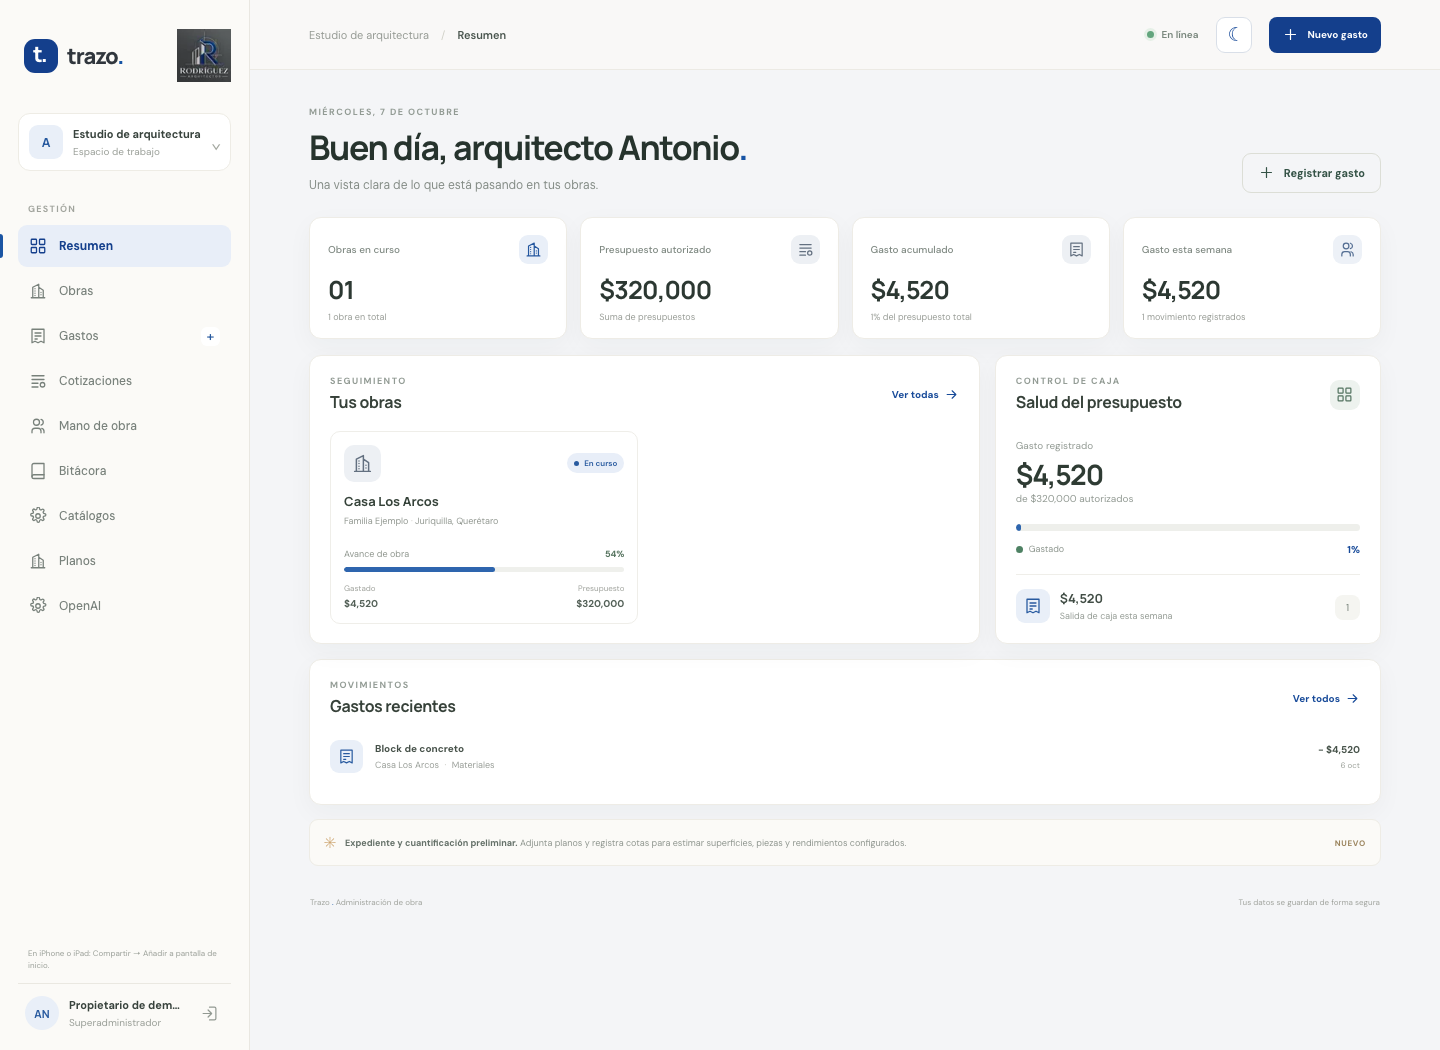
Task: Click the $320,000 Presupuesto autorizado value
Action: (655, 290)
